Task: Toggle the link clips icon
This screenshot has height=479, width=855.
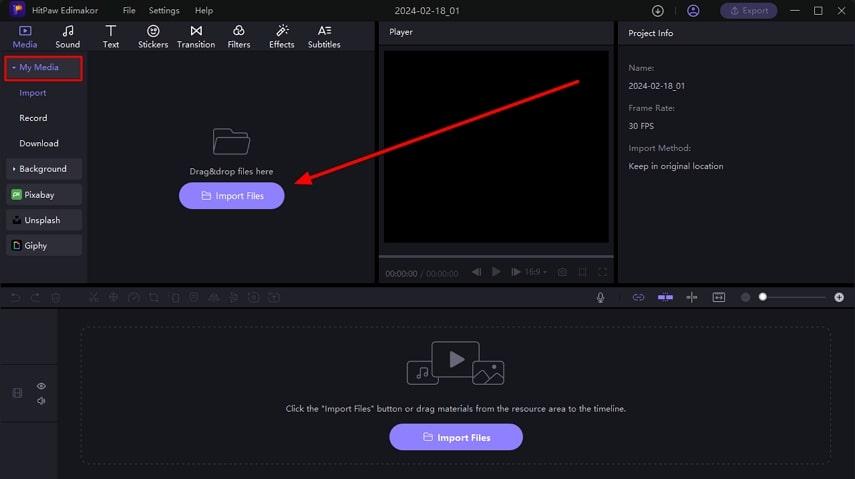Action: pos(638,297)
